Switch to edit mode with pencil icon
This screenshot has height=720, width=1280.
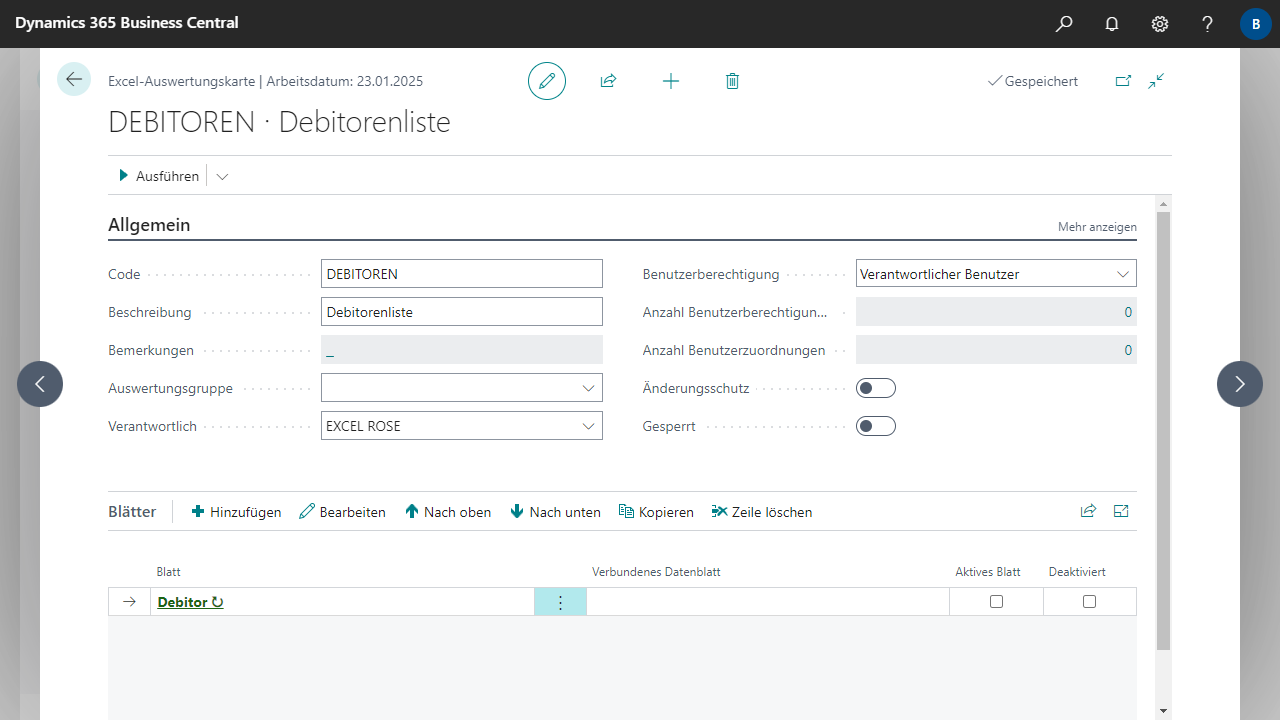pyautogui.click(x=547, y=81)
